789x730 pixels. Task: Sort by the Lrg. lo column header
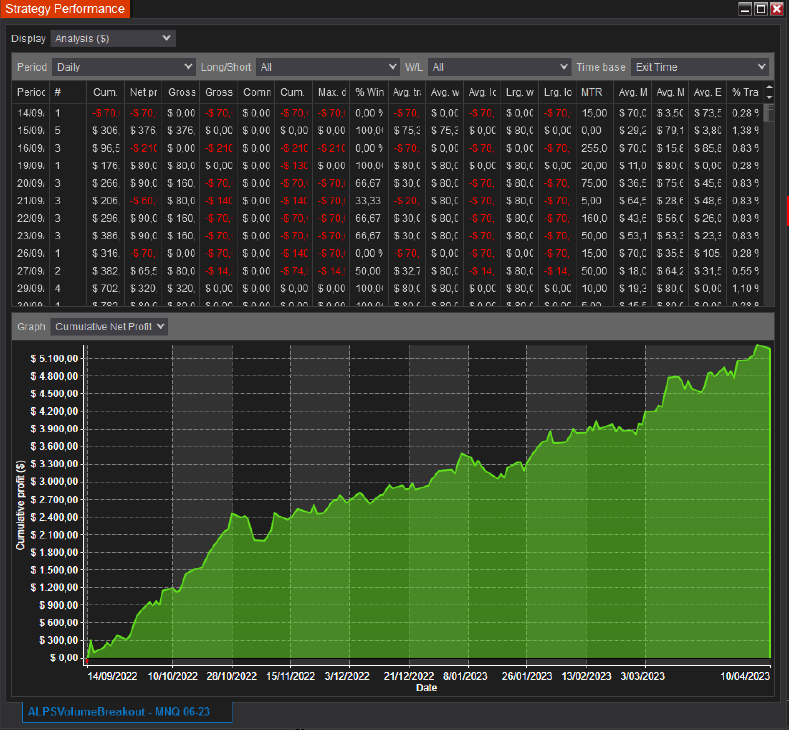[x=558, y=92]
